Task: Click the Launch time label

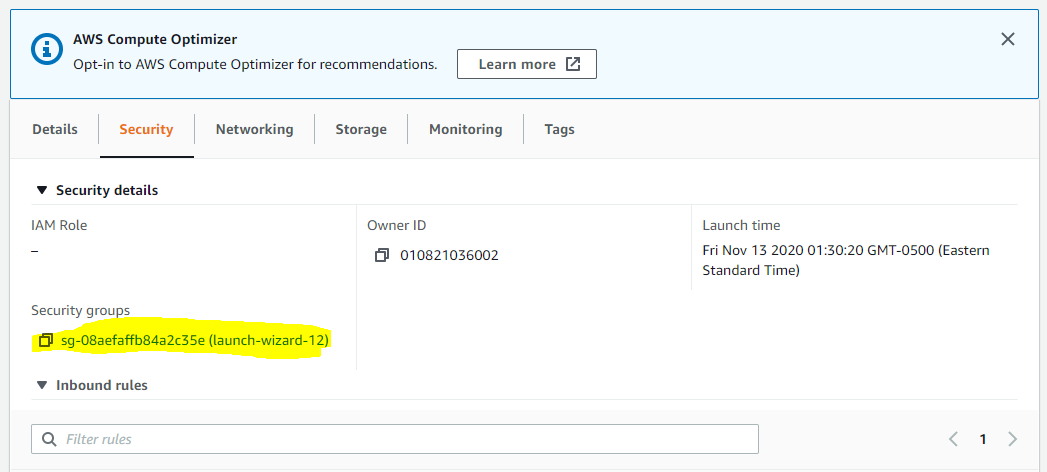Action: point(741,225)
